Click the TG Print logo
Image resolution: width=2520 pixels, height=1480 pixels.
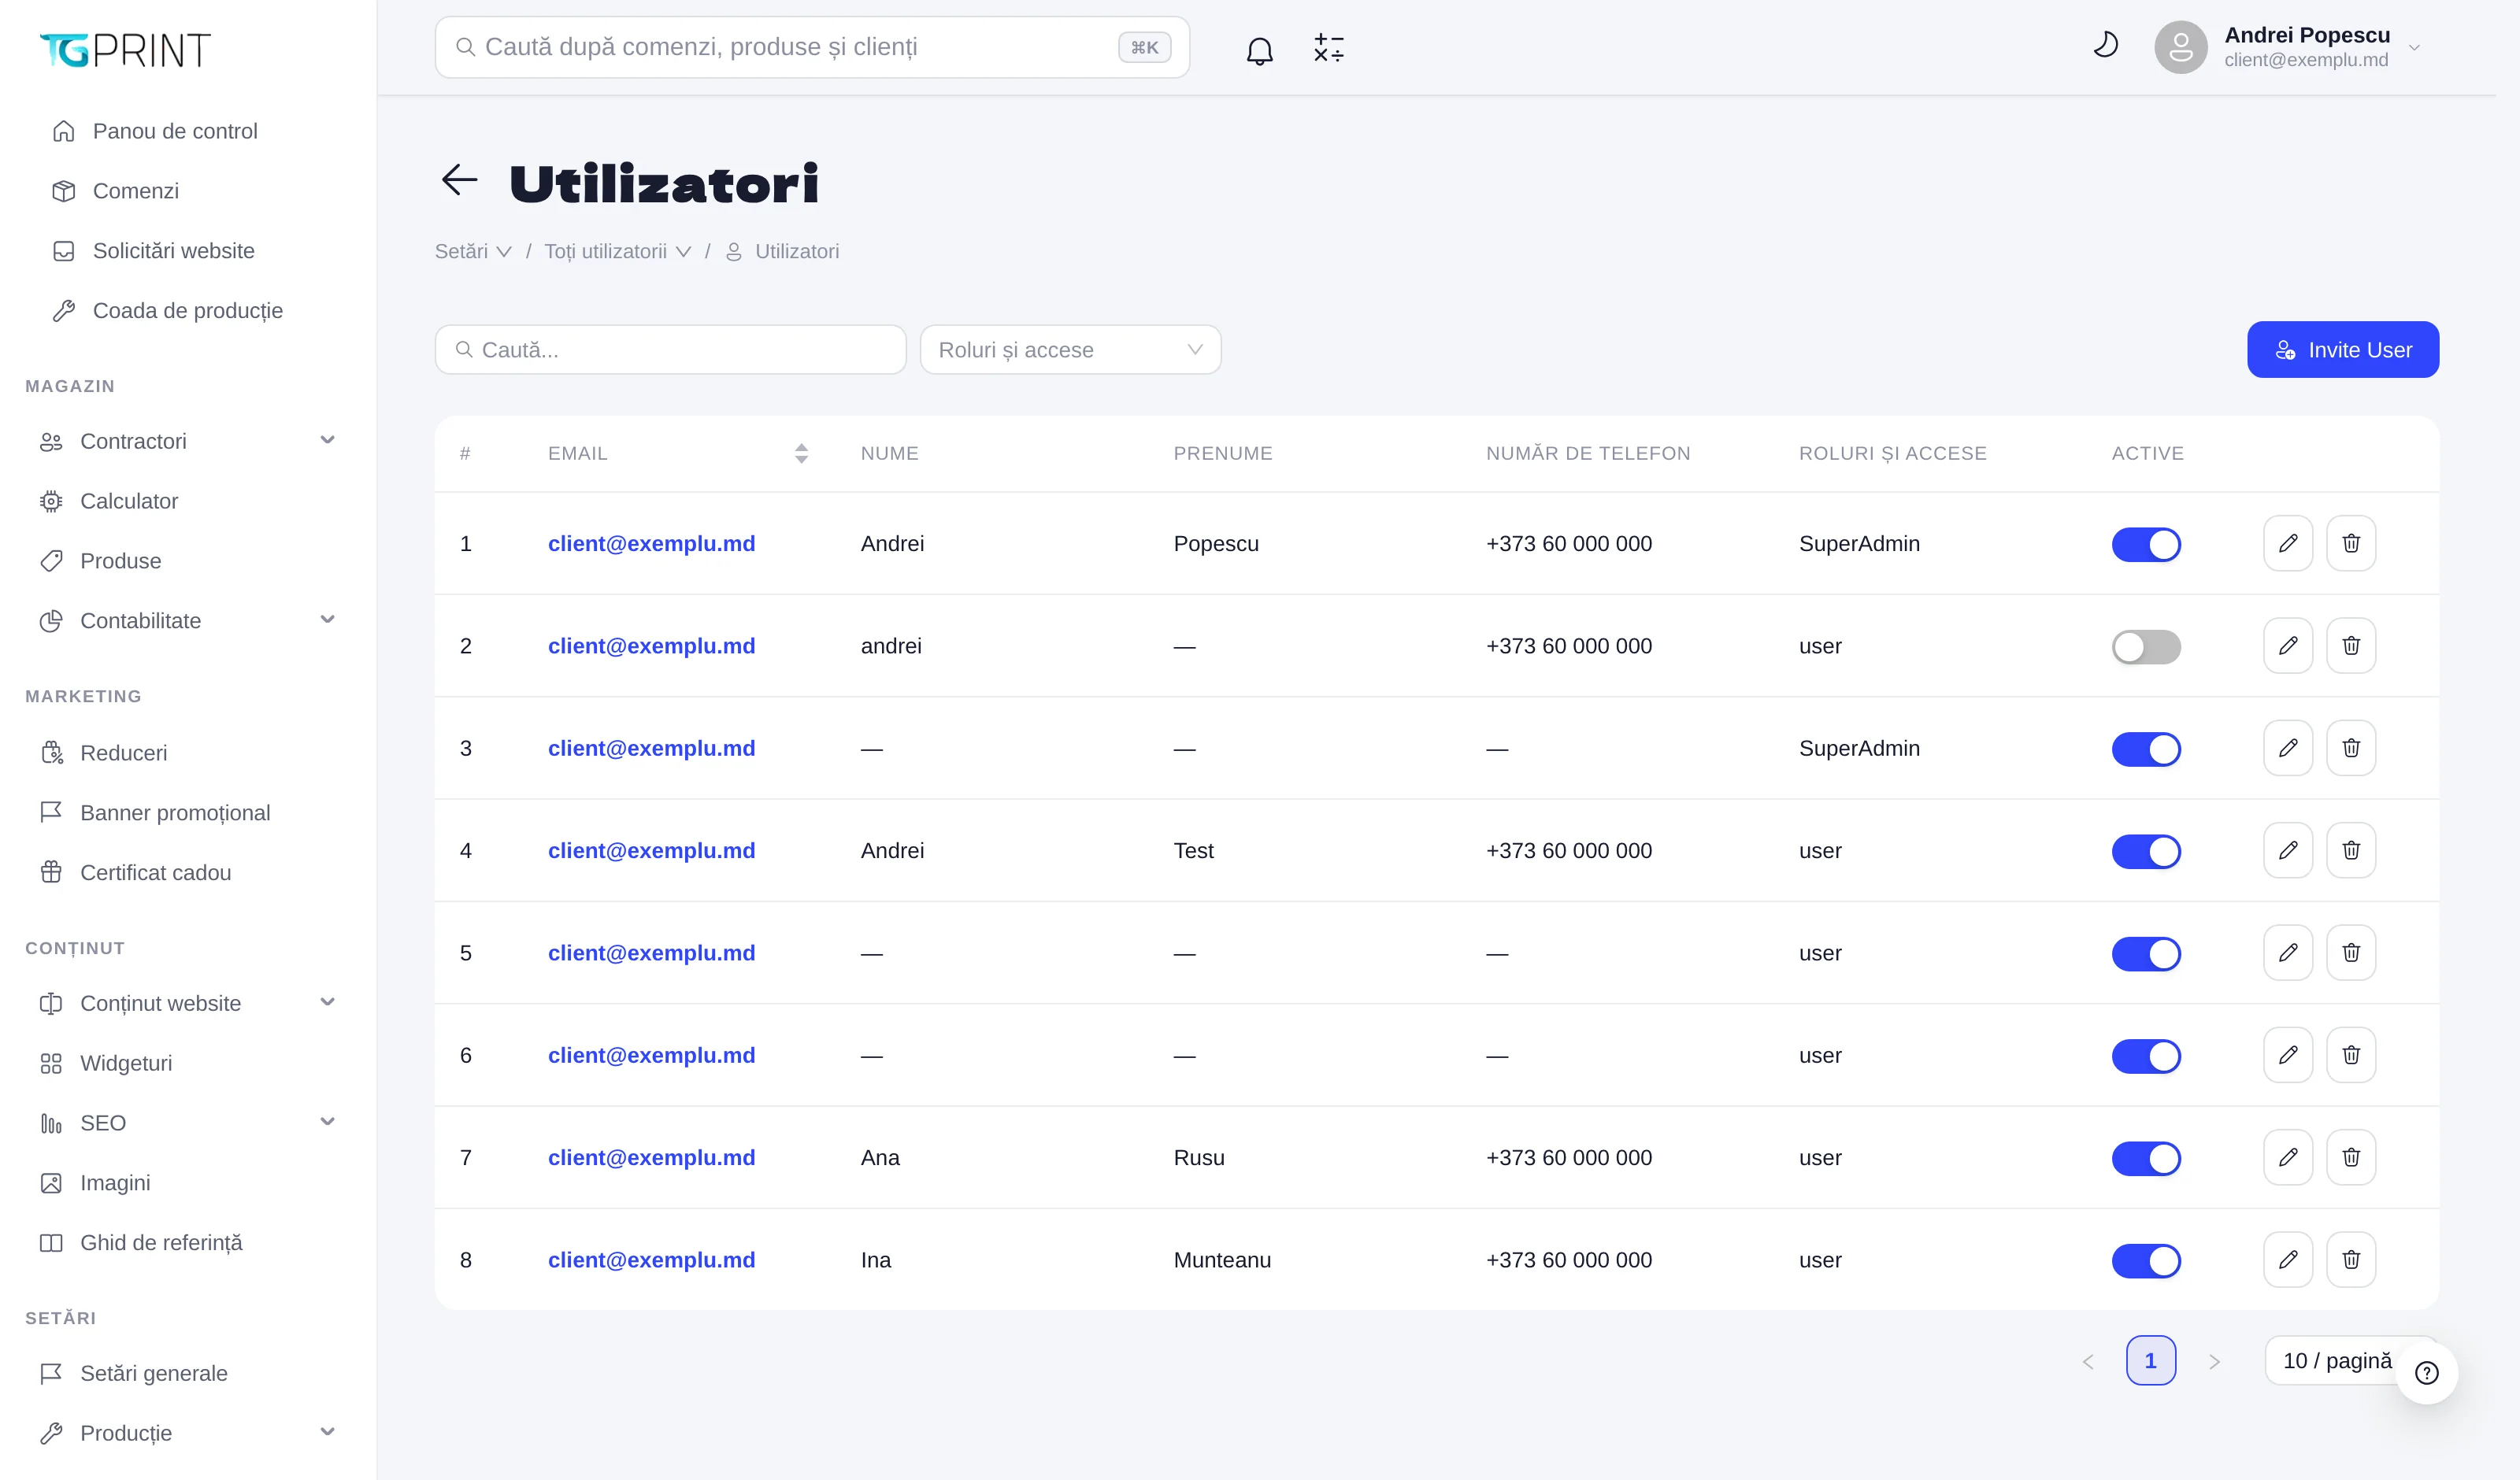click(125, 50)
